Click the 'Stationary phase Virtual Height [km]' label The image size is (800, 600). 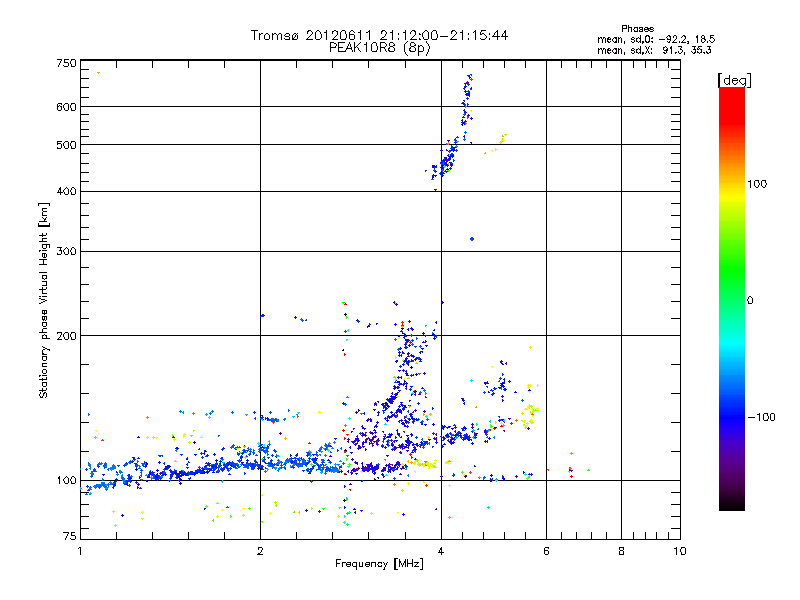coord(44,300)
